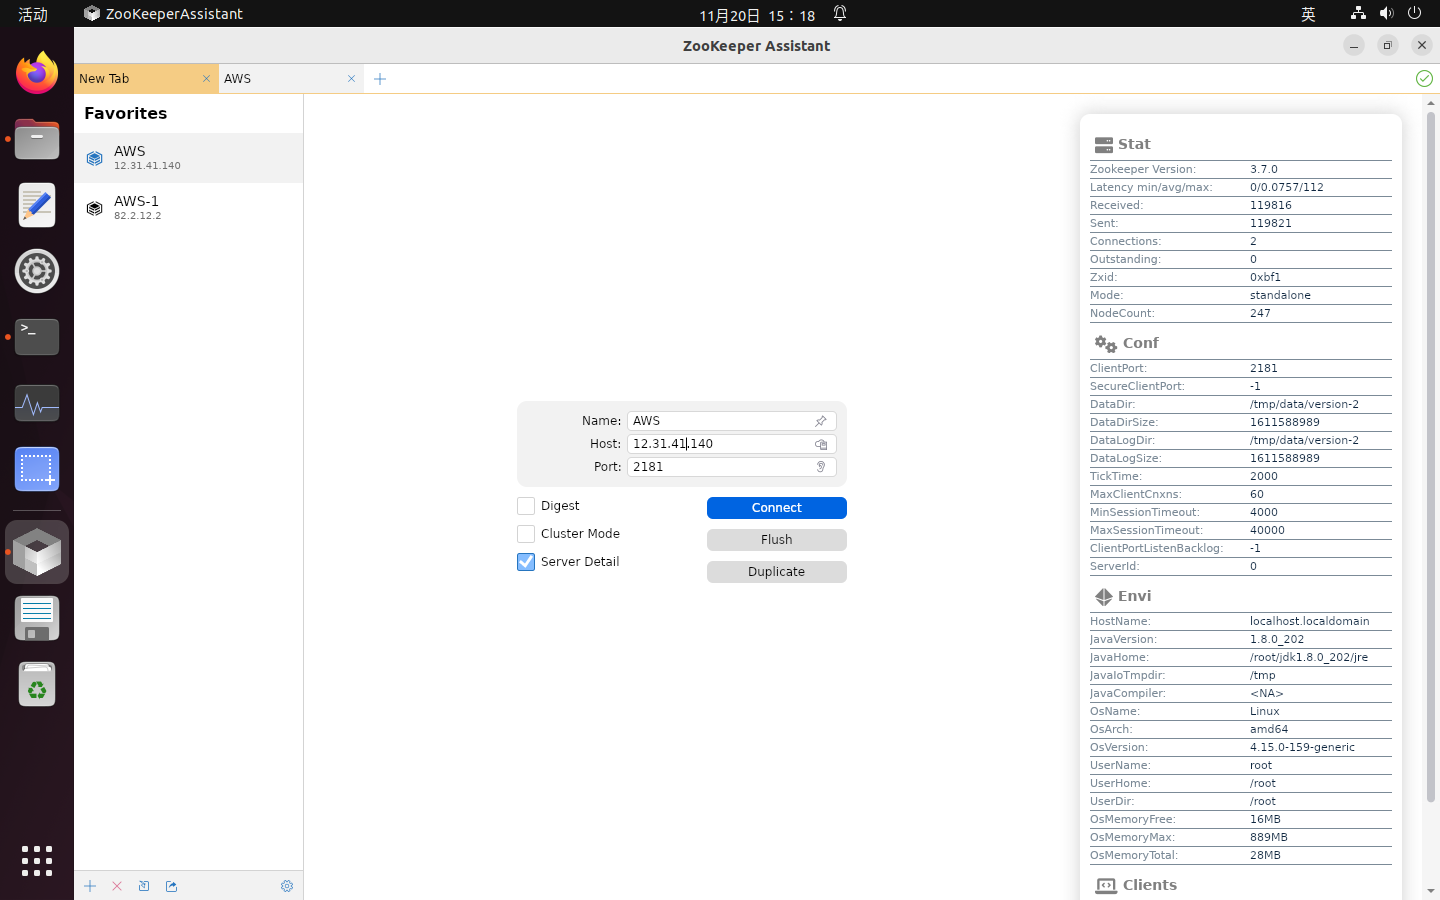
Task: Click the import favorites icon
Action: (144, 886)
